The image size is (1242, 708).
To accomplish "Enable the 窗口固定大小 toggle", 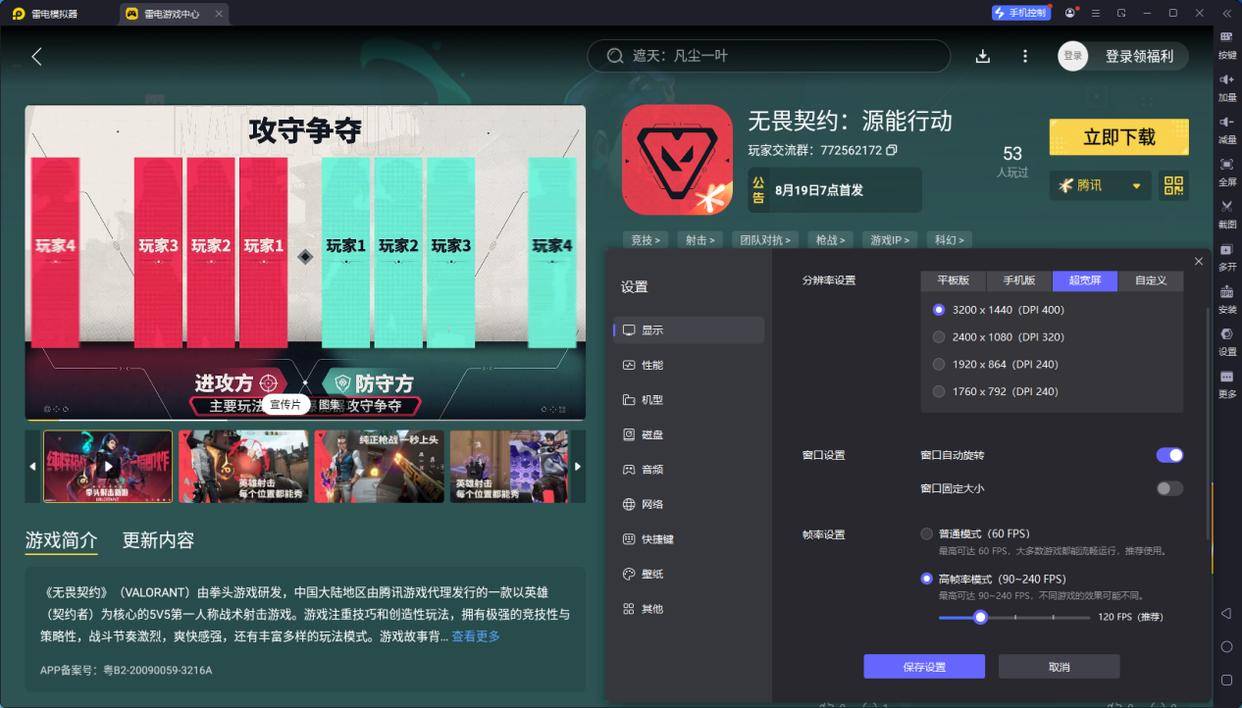I will (x=1169, y=488).
